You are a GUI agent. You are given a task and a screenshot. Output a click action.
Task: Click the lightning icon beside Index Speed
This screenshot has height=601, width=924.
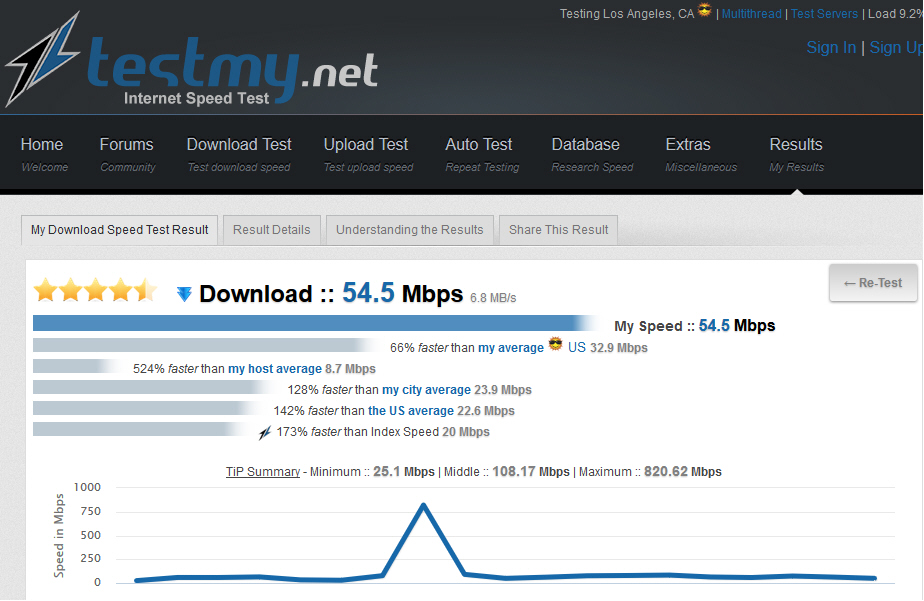[264, 431]
